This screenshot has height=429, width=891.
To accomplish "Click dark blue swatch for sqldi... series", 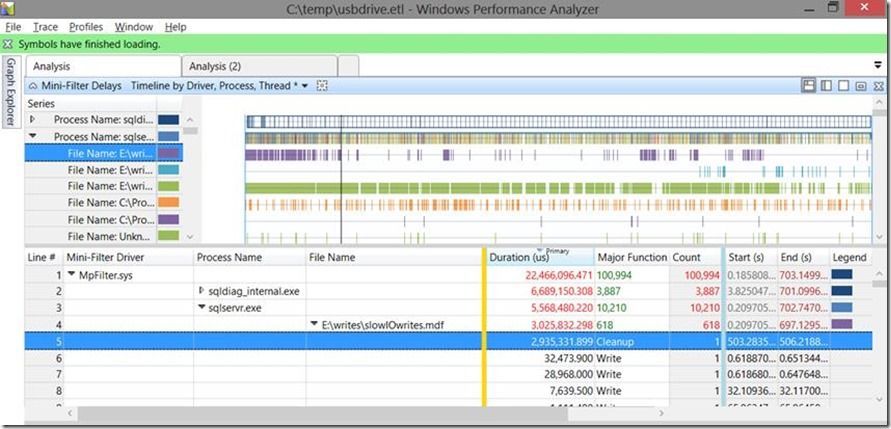I will click(x=169, y=120).
